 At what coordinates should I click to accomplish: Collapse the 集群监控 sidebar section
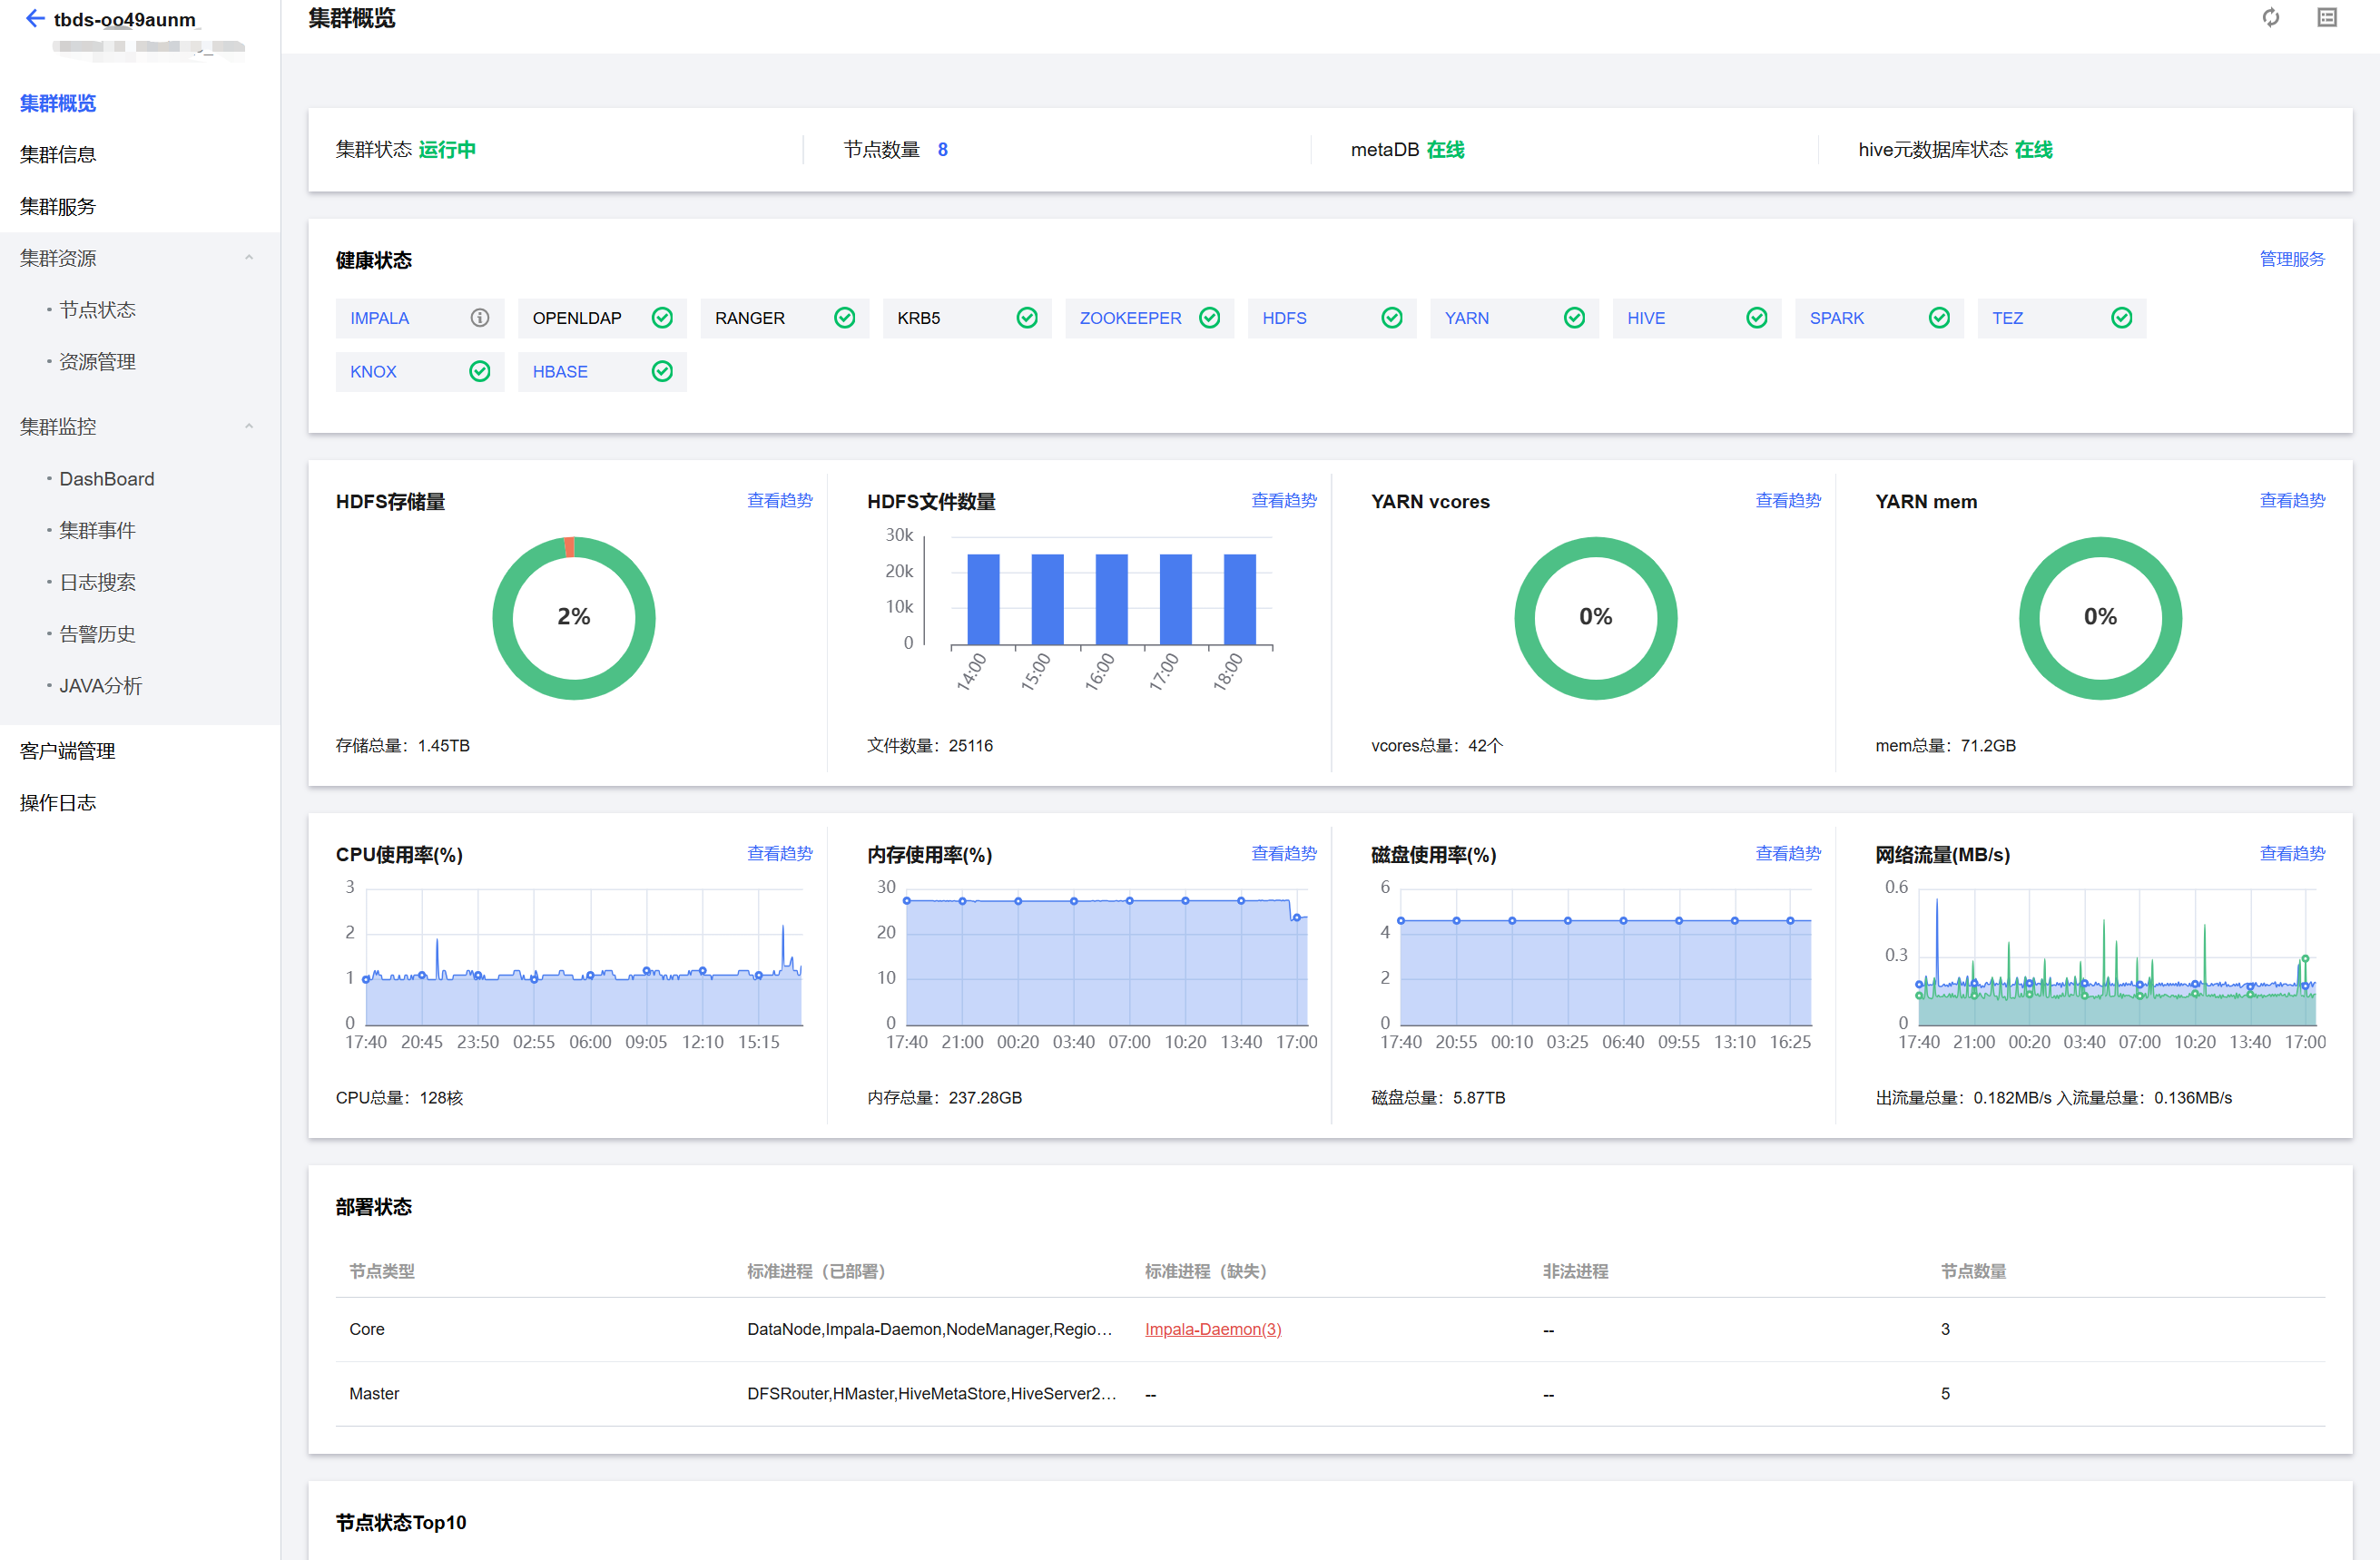point(249,427)
